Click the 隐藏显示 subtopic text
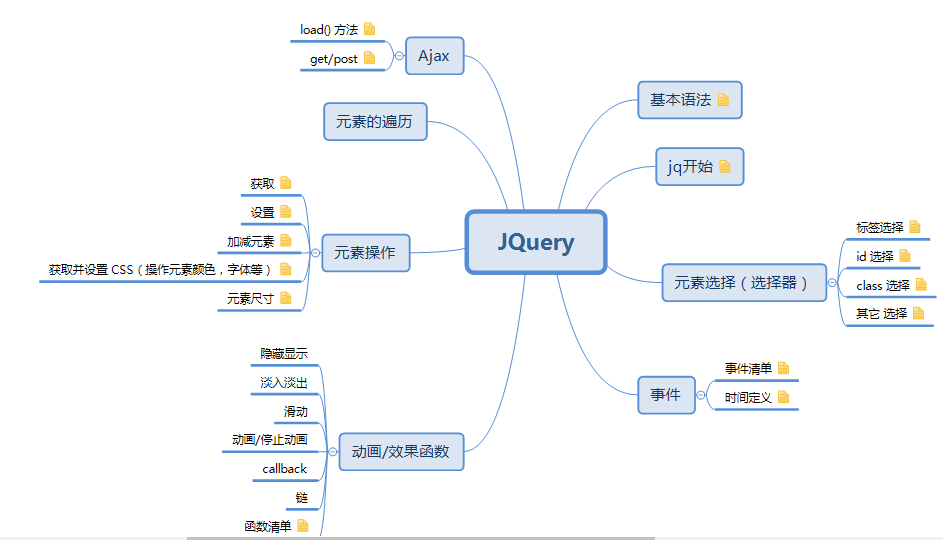Image resolution: width=943 pixels, height=540 pixels. pyautogui.click(x=284, y=354)
